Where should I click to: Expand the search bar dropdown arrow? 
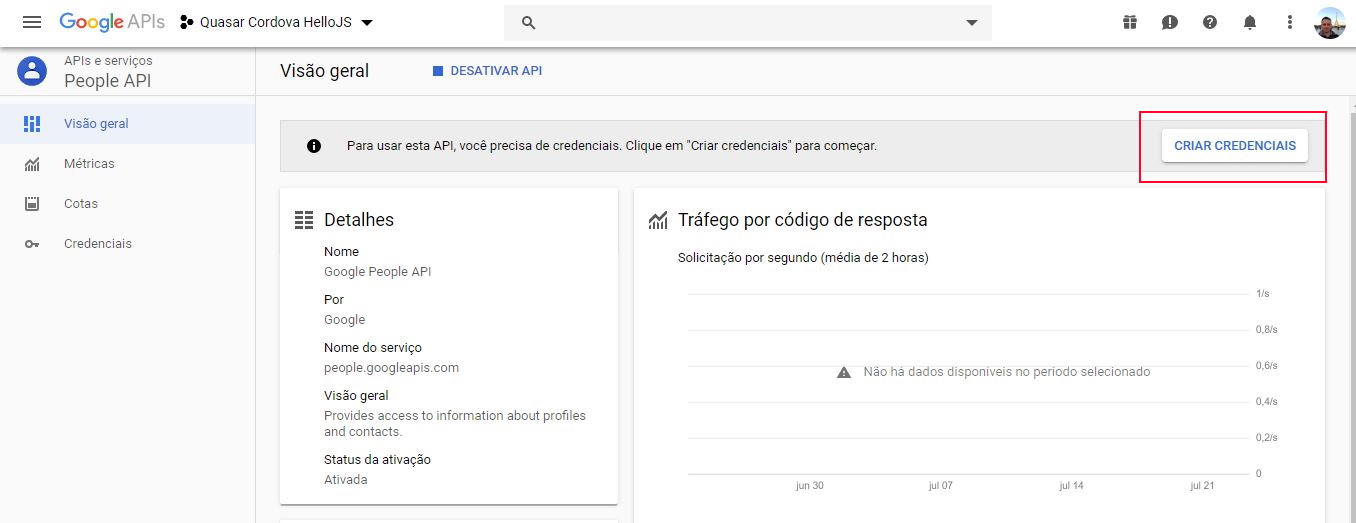(971, 23)
